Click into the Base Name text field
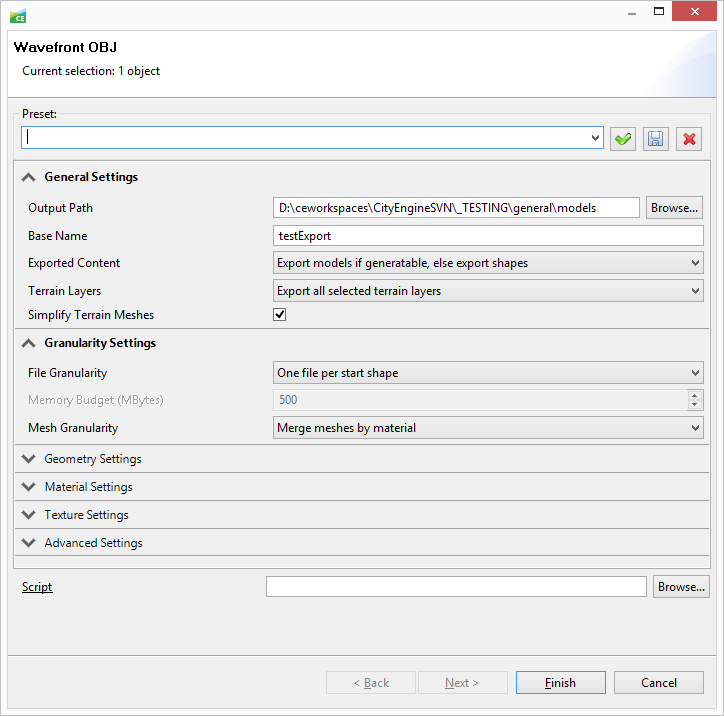 tap(488, 236)
